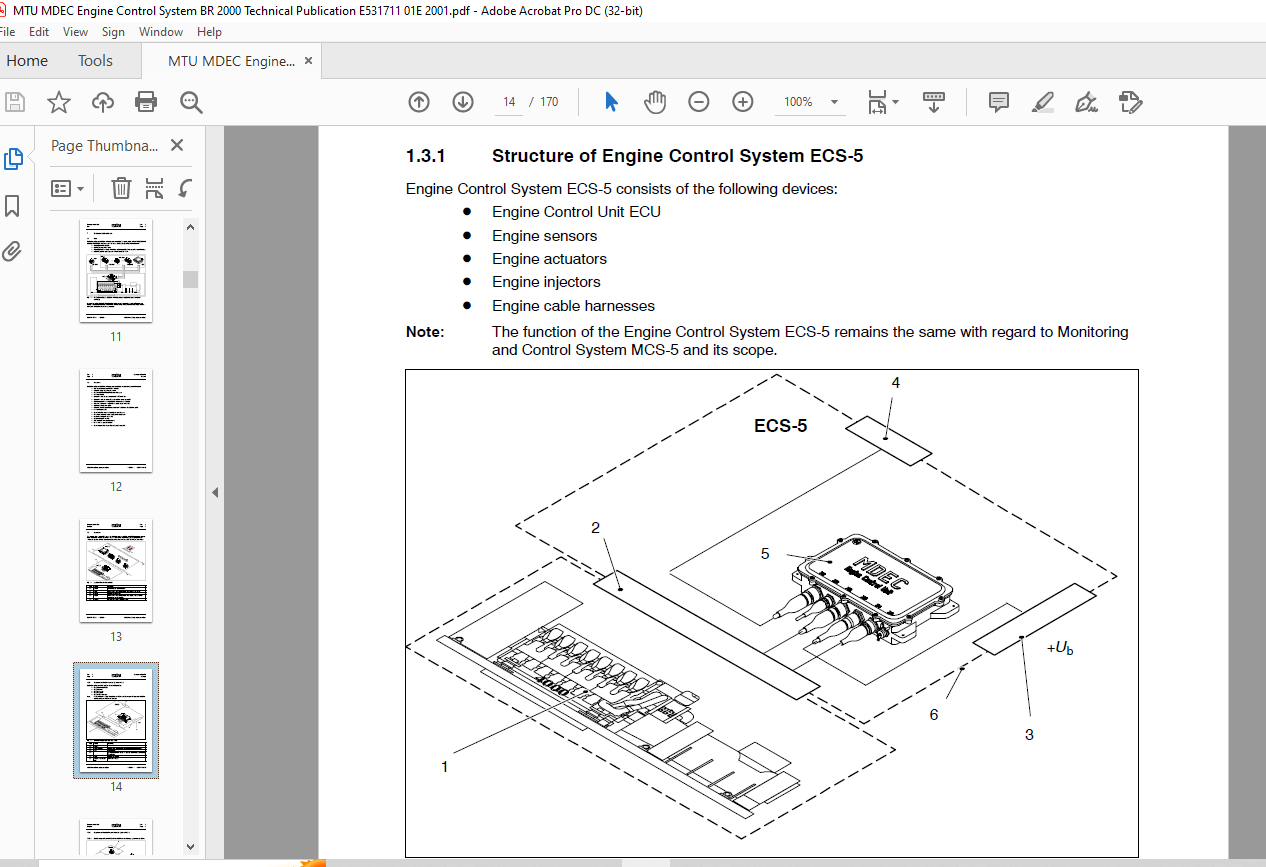Click the magnifier Find text icon
This screenshot has width=1266, height=867.
coord(191,102)
